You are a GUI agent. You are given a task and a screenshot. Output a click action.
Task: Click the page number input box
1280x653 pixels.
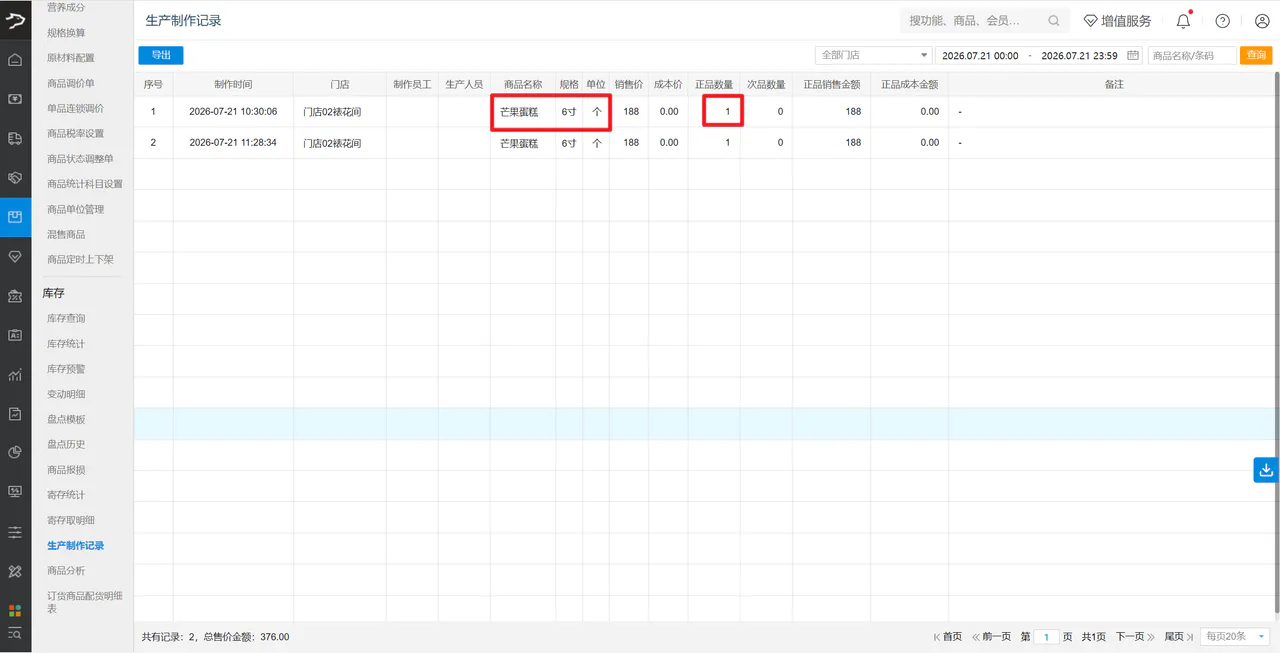[1046, 637]
